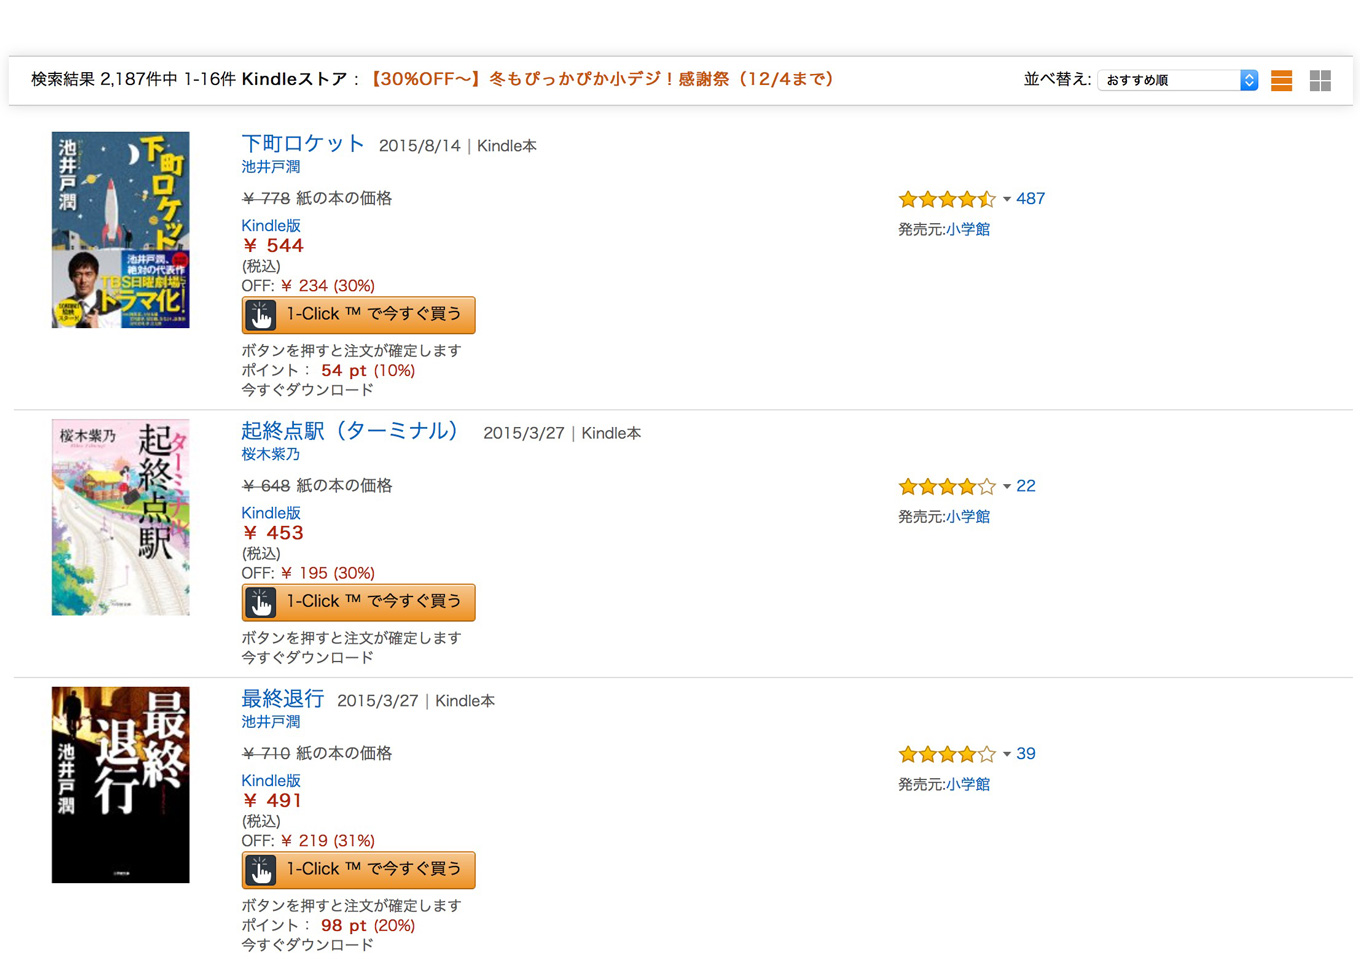This screenshot has width=1360, height=959.
Task: Open the おすすめ順 sort dropdown
Action: 1177,80
